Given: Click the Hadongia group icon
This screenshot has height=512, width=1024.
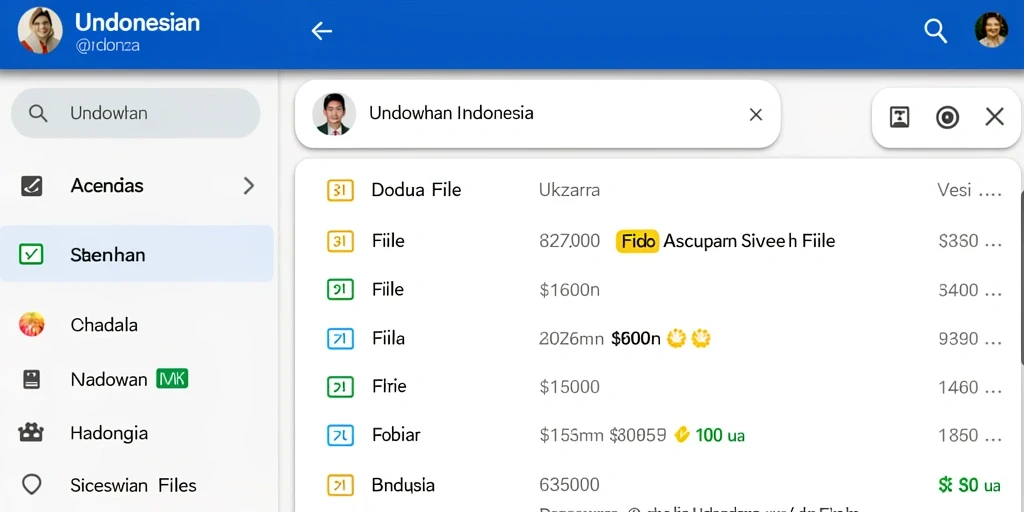Looking at the screenshot, I should pos(31,432).
